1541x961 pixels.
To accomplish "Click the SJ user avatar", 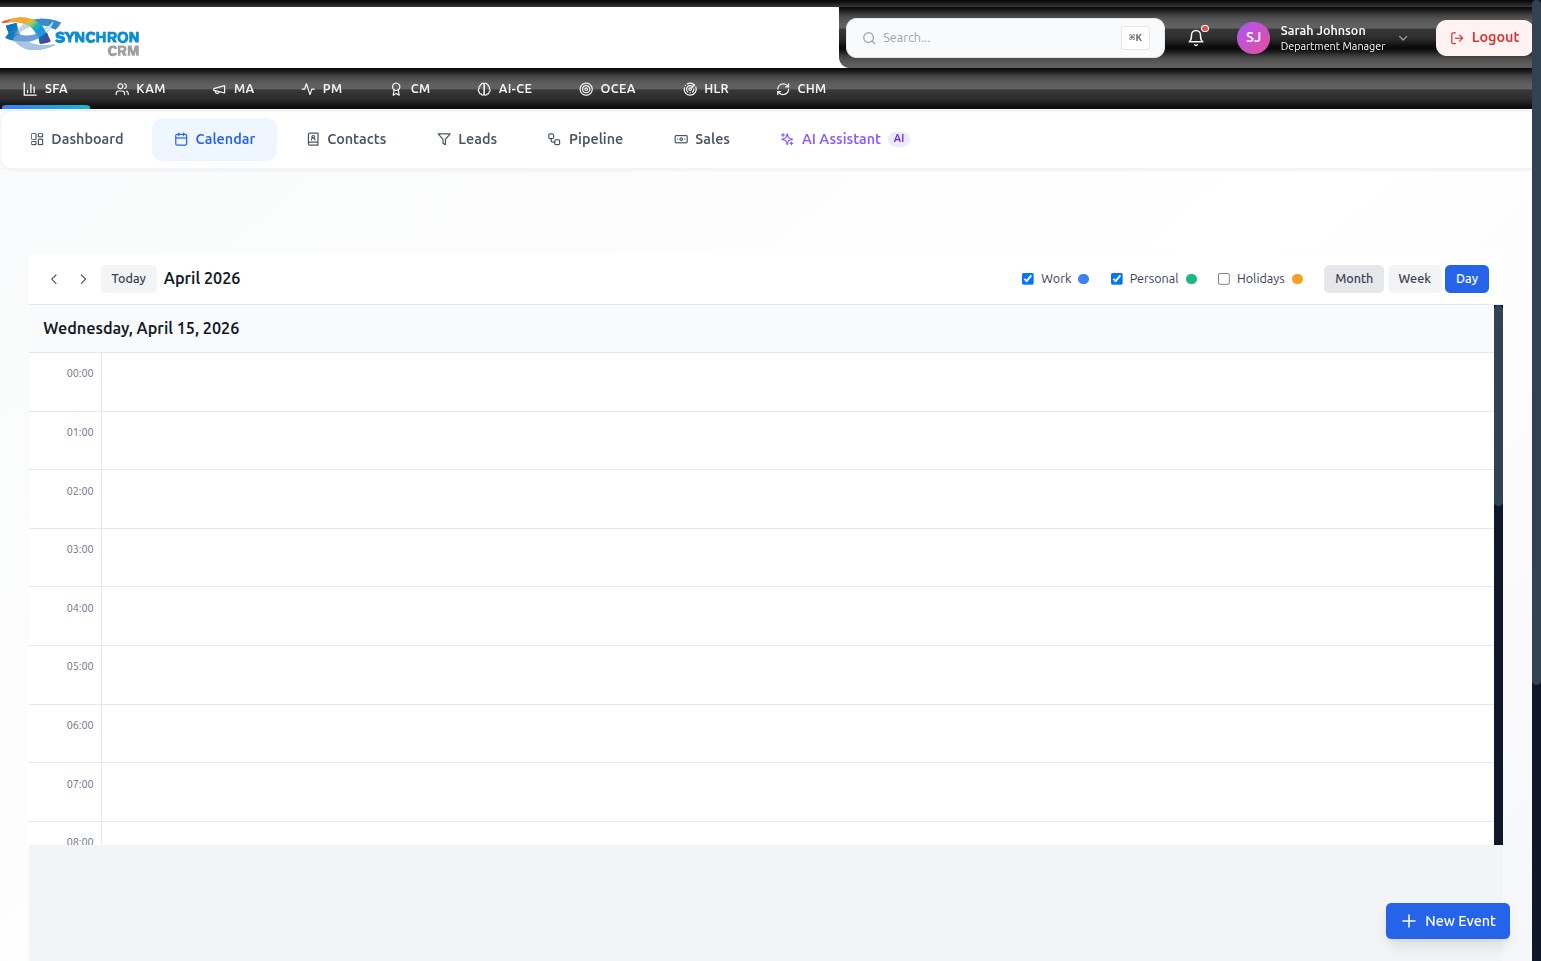I will tap(1253, 38).
